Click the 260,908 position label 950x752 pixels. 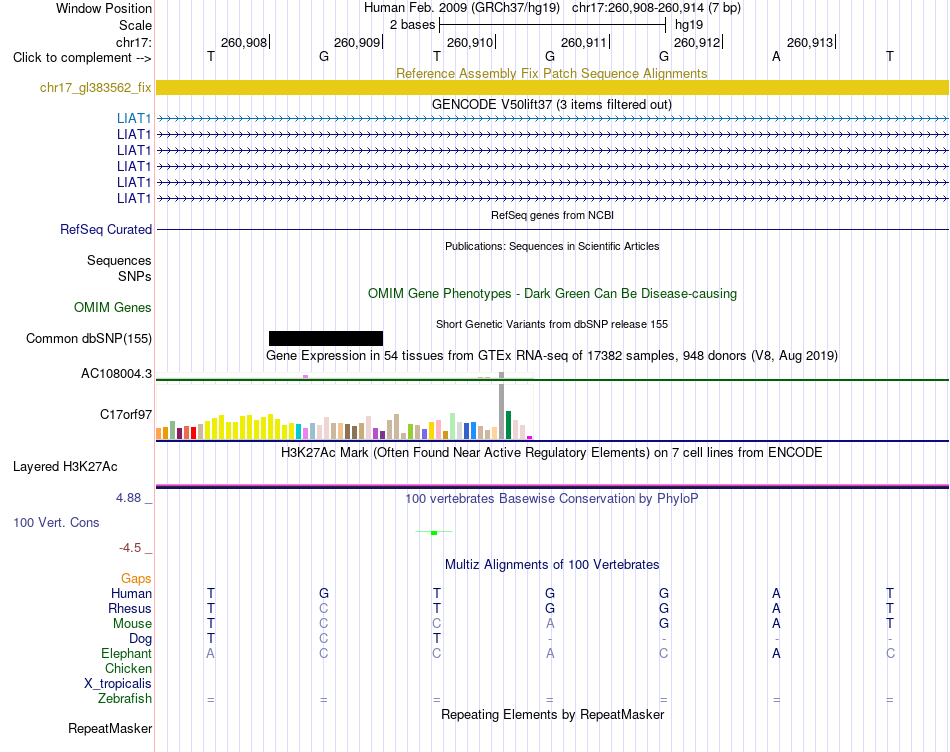coord(244,42)
